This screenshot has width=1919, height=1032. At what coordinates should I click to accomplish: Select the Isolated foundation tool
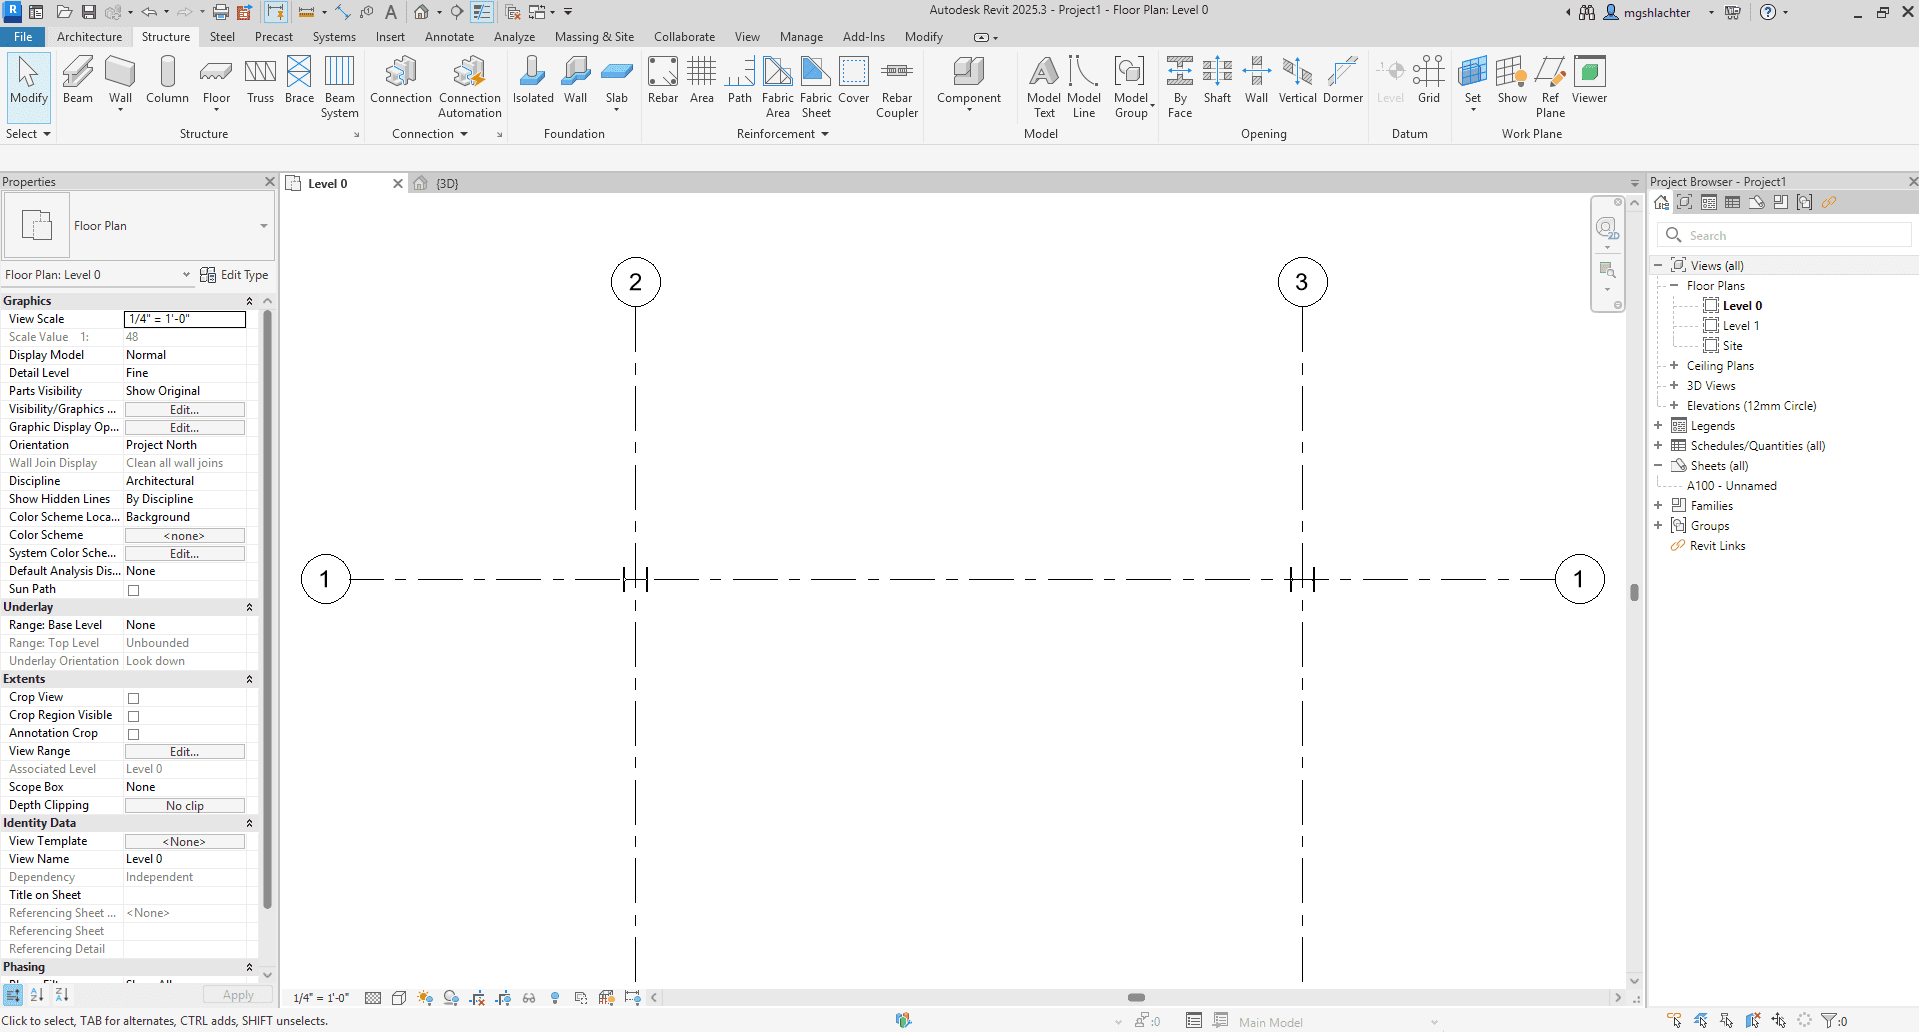pos(533,80)
